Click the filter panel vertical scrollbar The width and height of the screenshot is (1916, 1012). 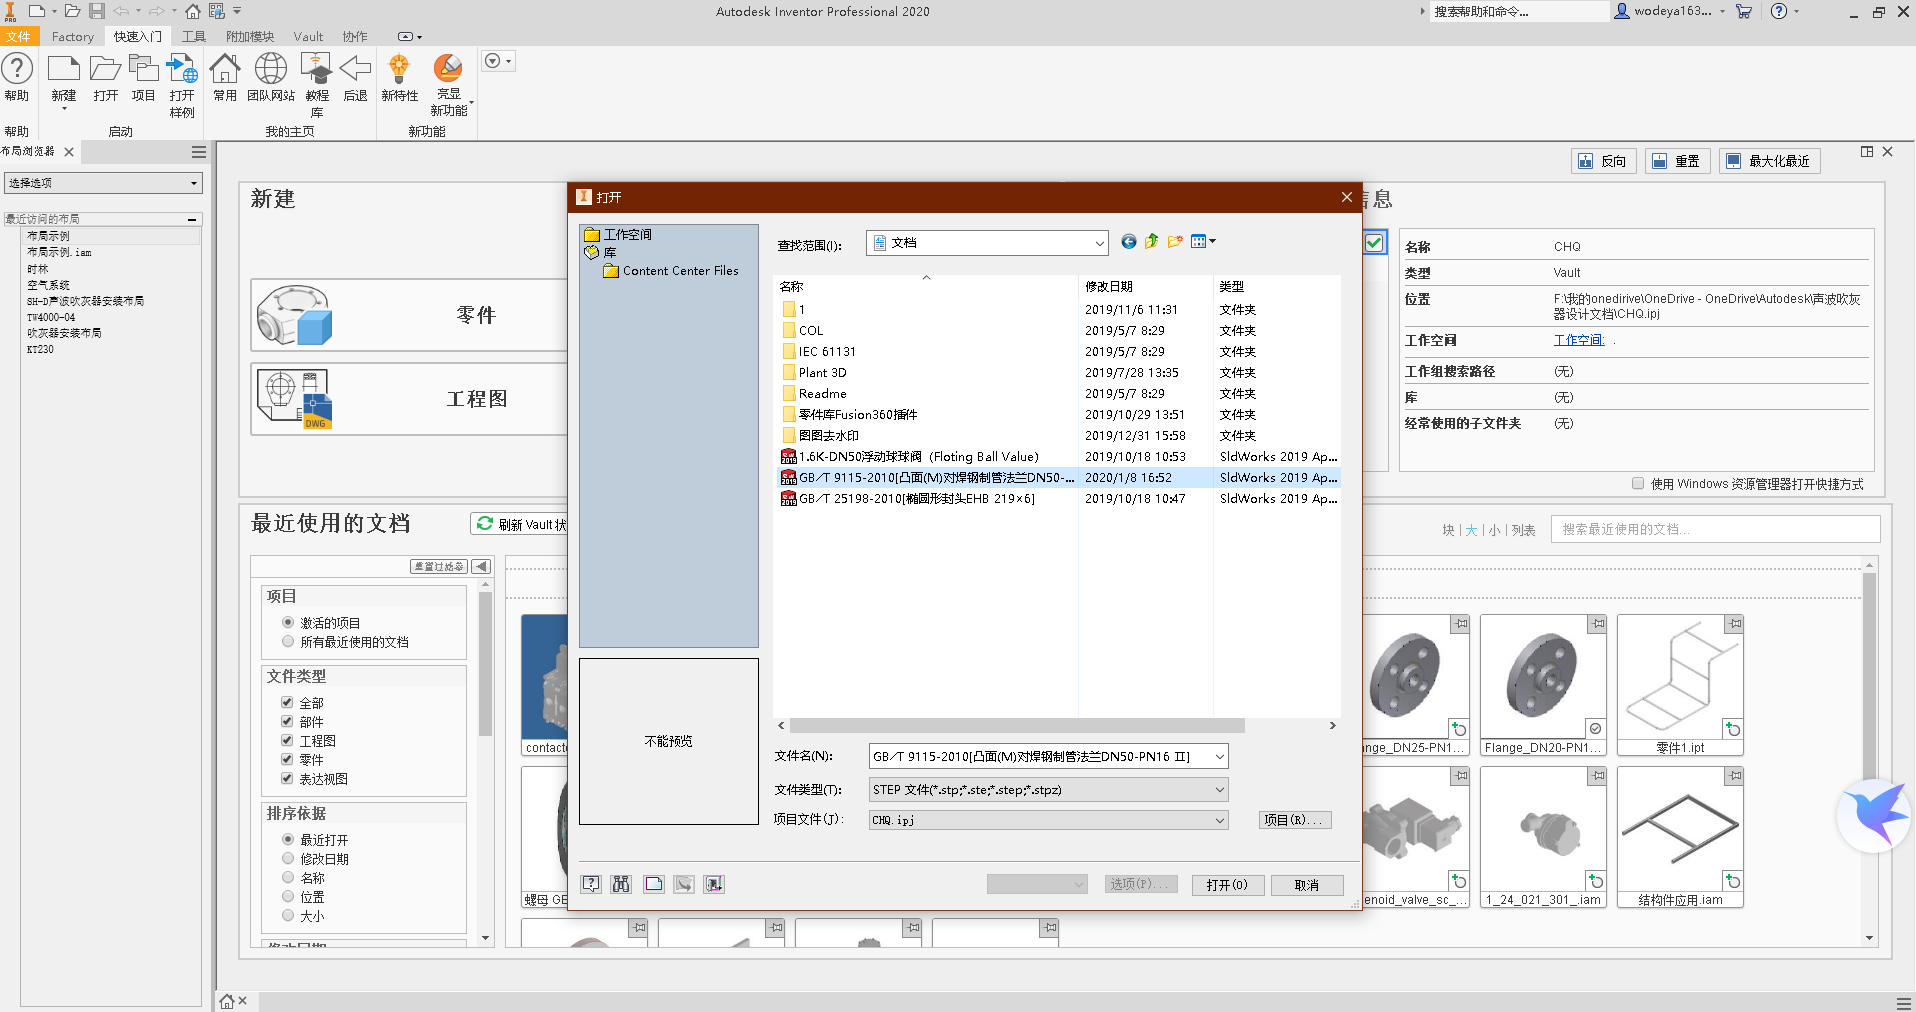[485, 663]
